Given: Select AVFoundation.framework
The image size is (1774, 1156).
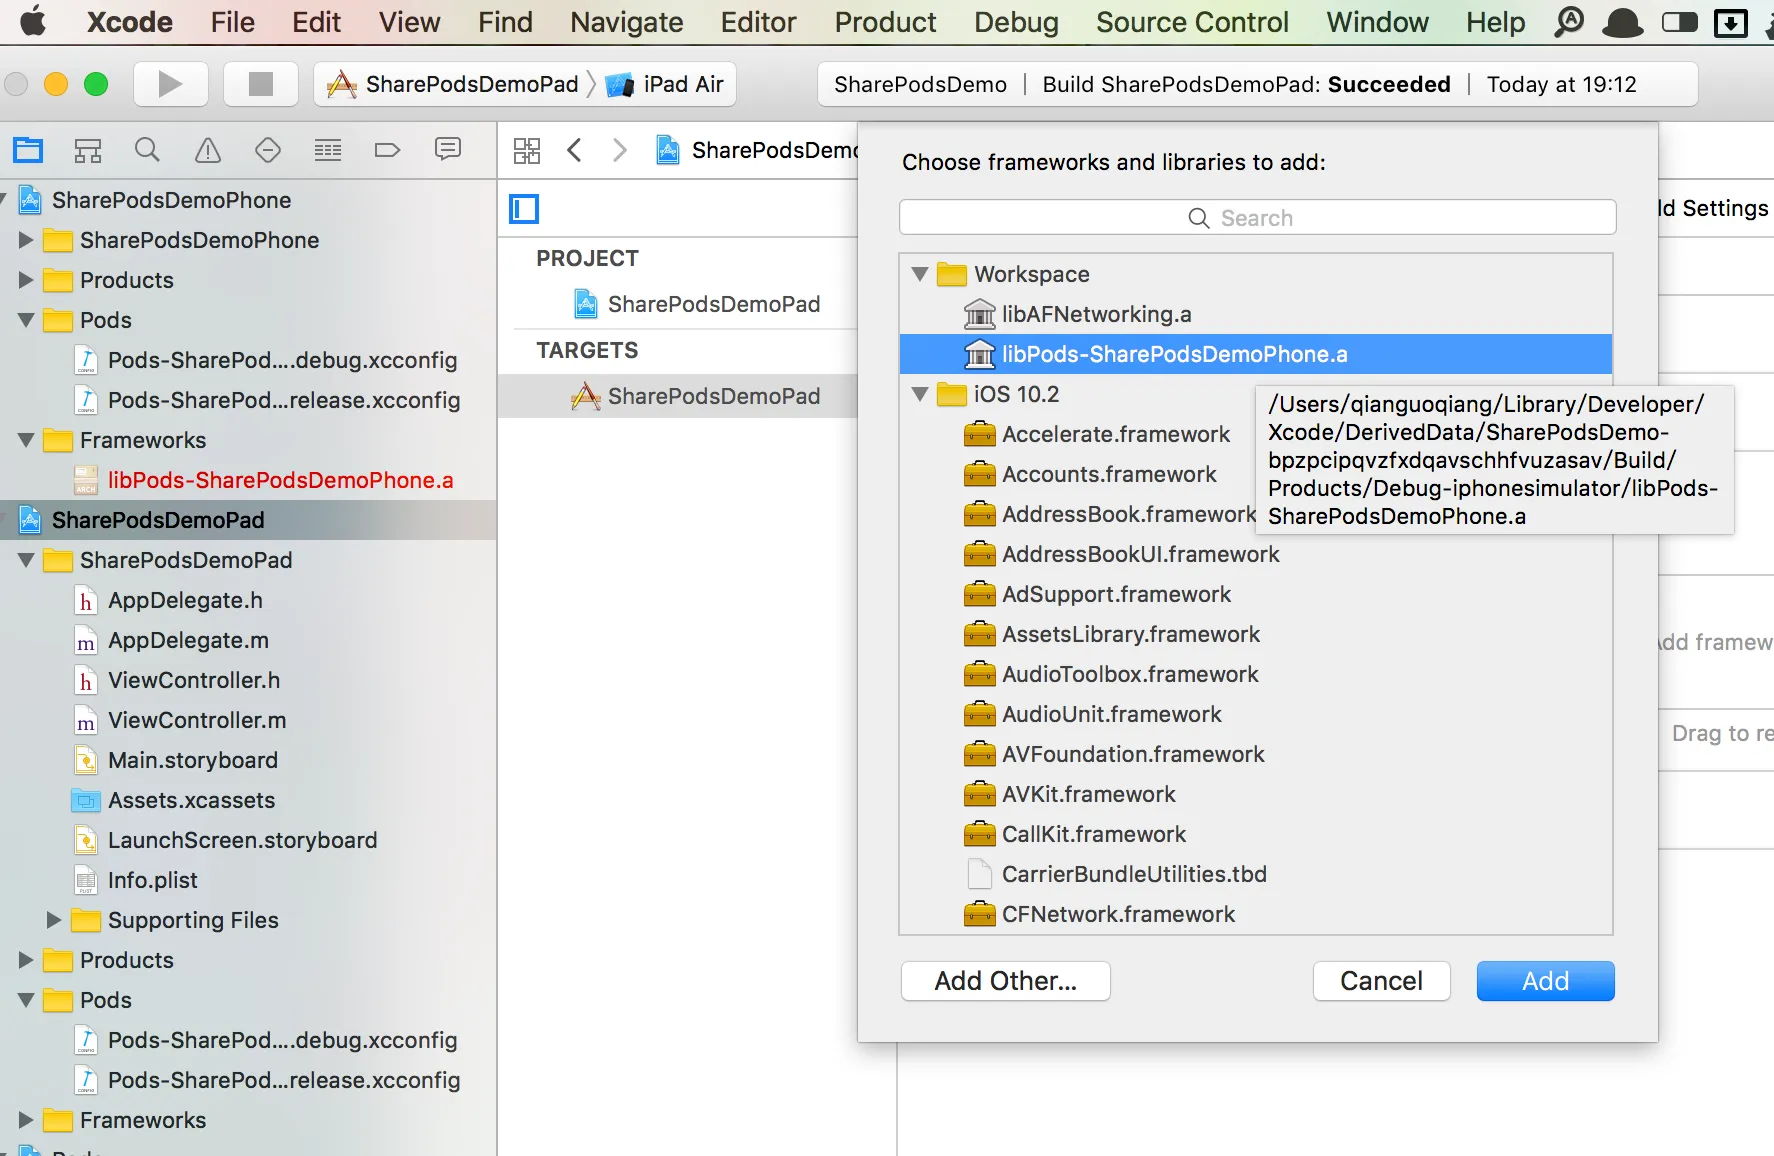Looking at the screenshot, I should click(1256, 754).
